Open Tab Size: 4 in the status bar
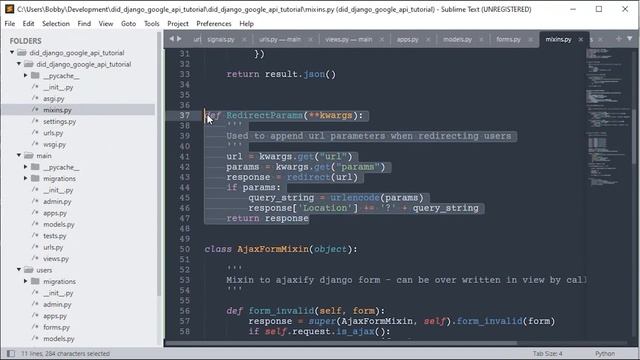The width and height of the screenshot is (640, 360). click(547, 353)
